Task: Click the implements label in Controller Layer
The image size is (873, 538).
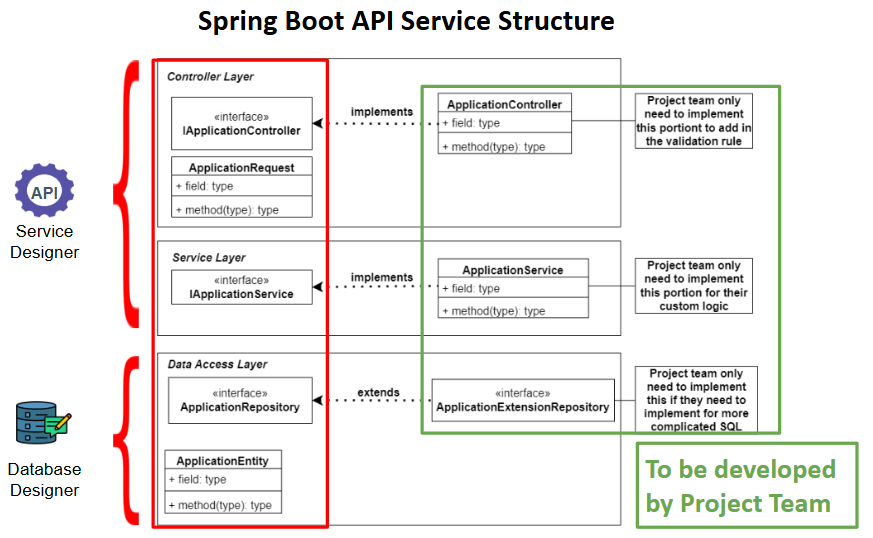Action: 382,112
